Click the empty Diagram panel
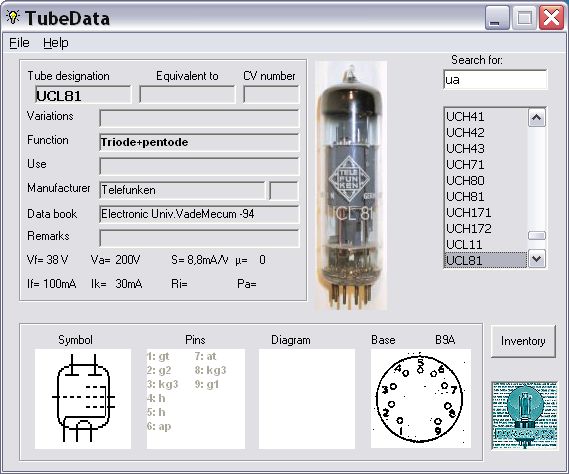 307,399
